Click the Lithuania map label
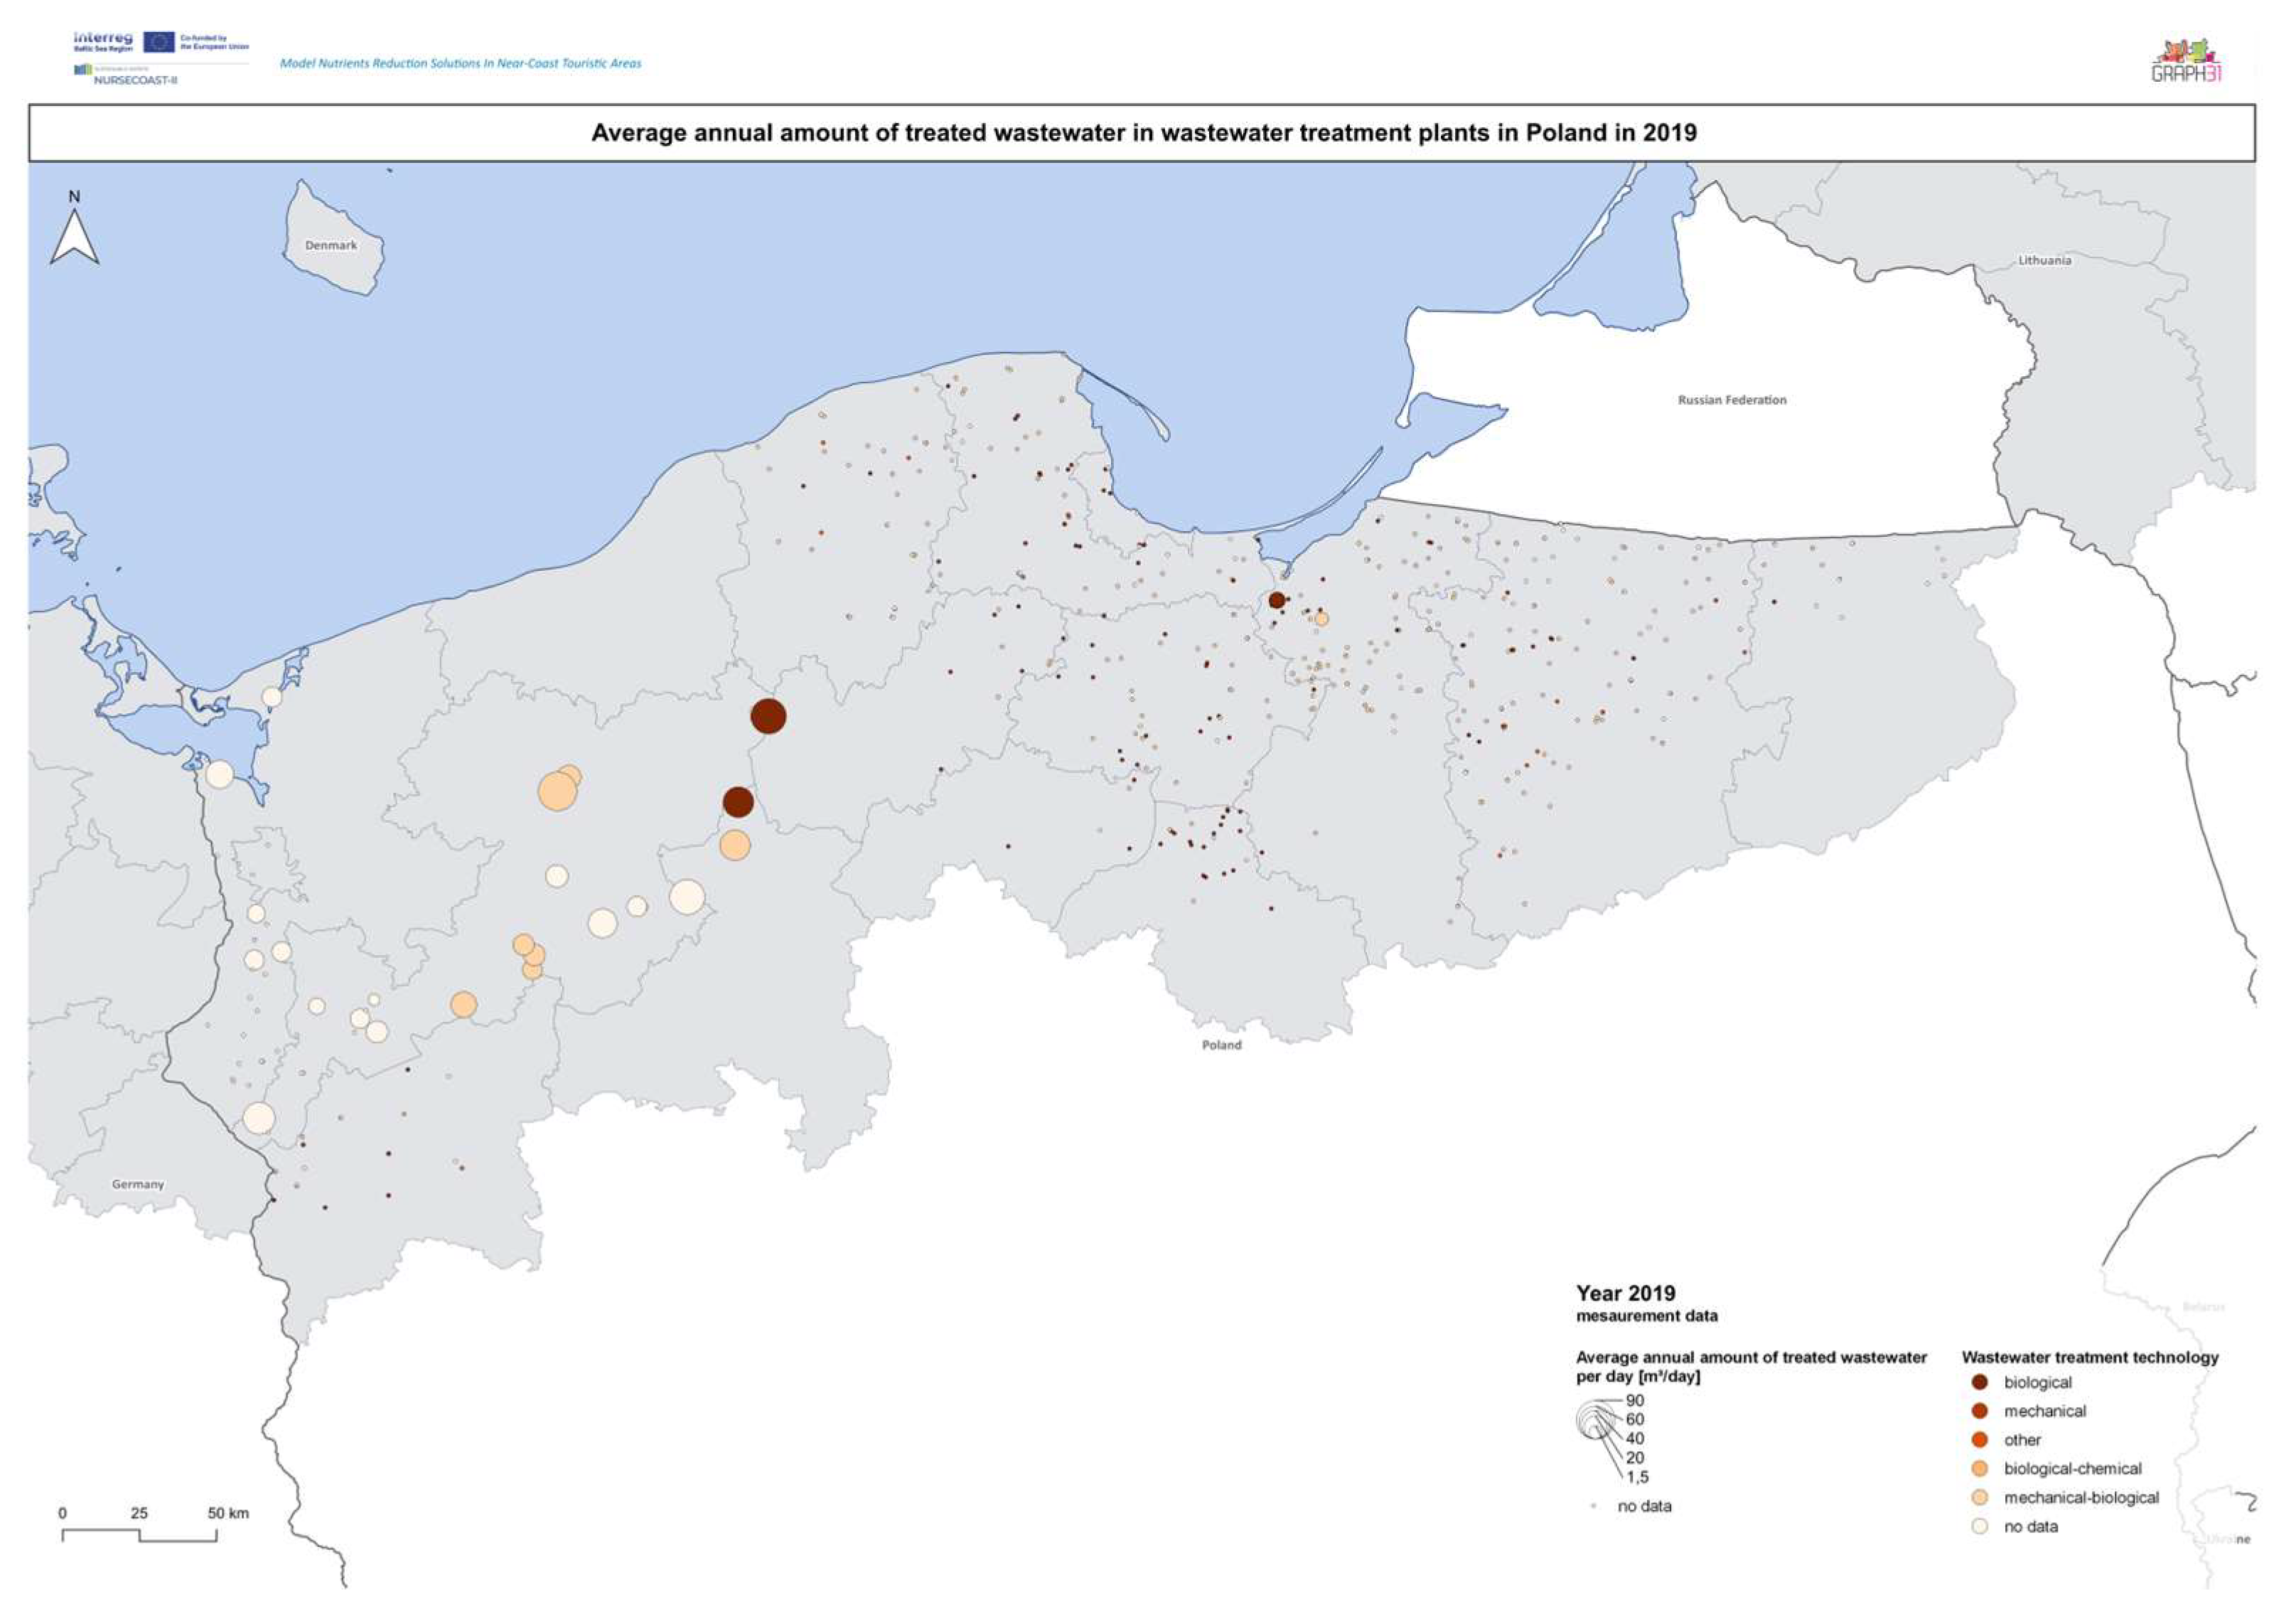2296x1619 pixels. pos(2044,260)
